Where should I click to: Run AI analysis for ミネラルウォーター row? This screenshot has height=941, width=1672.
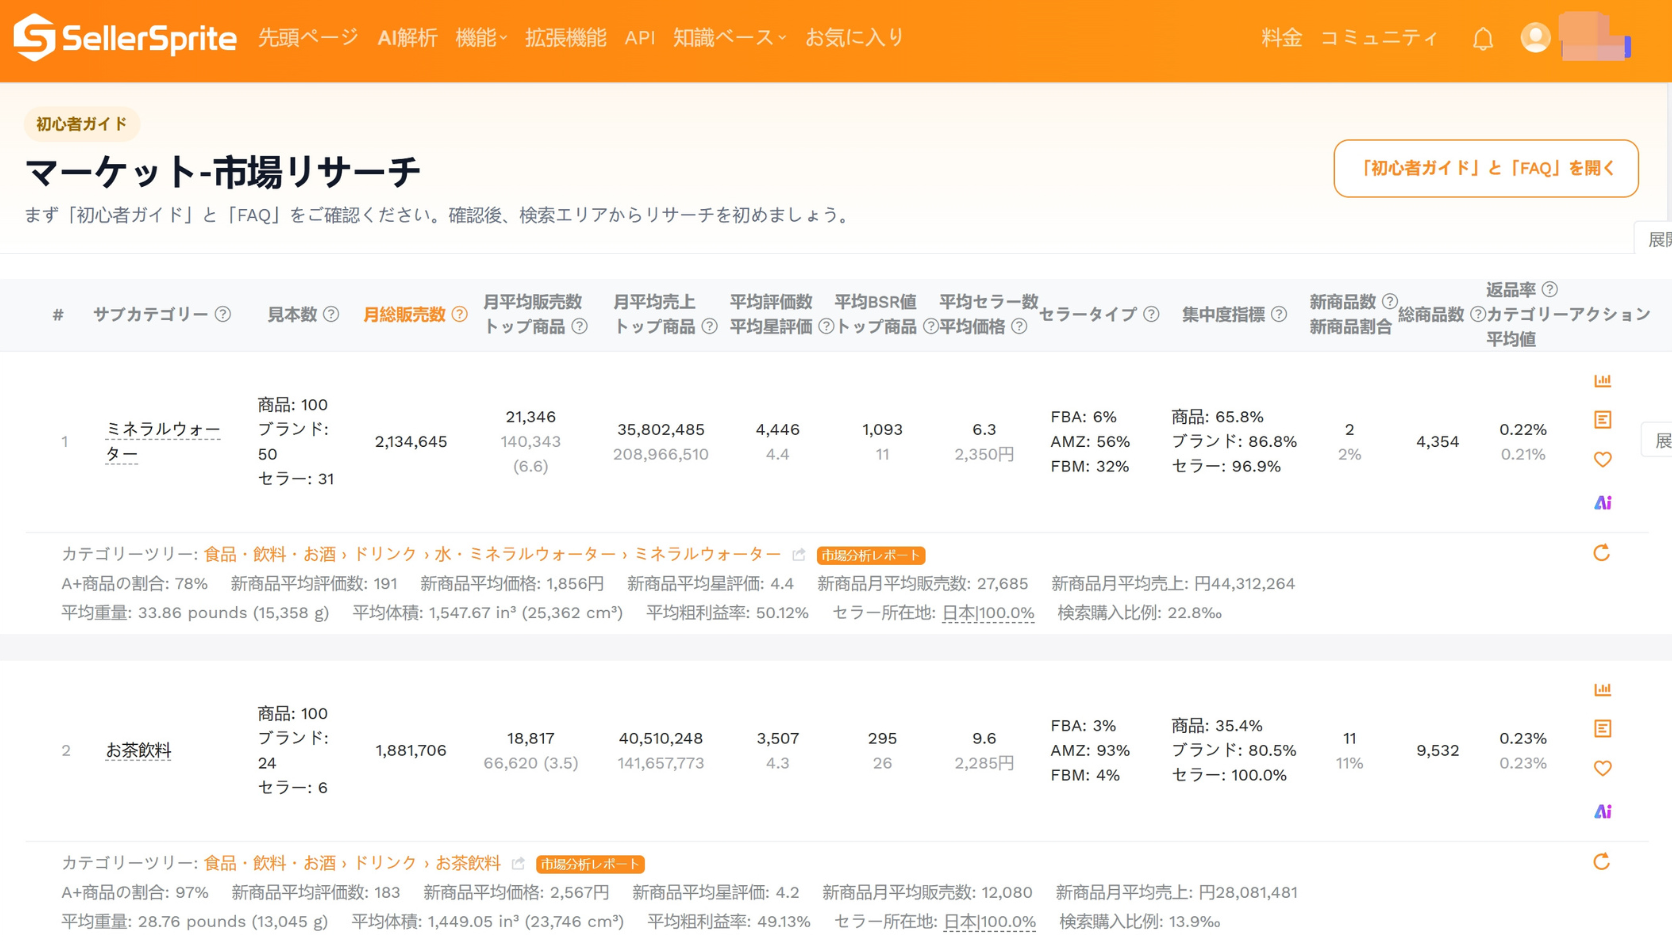(1602, 502)
